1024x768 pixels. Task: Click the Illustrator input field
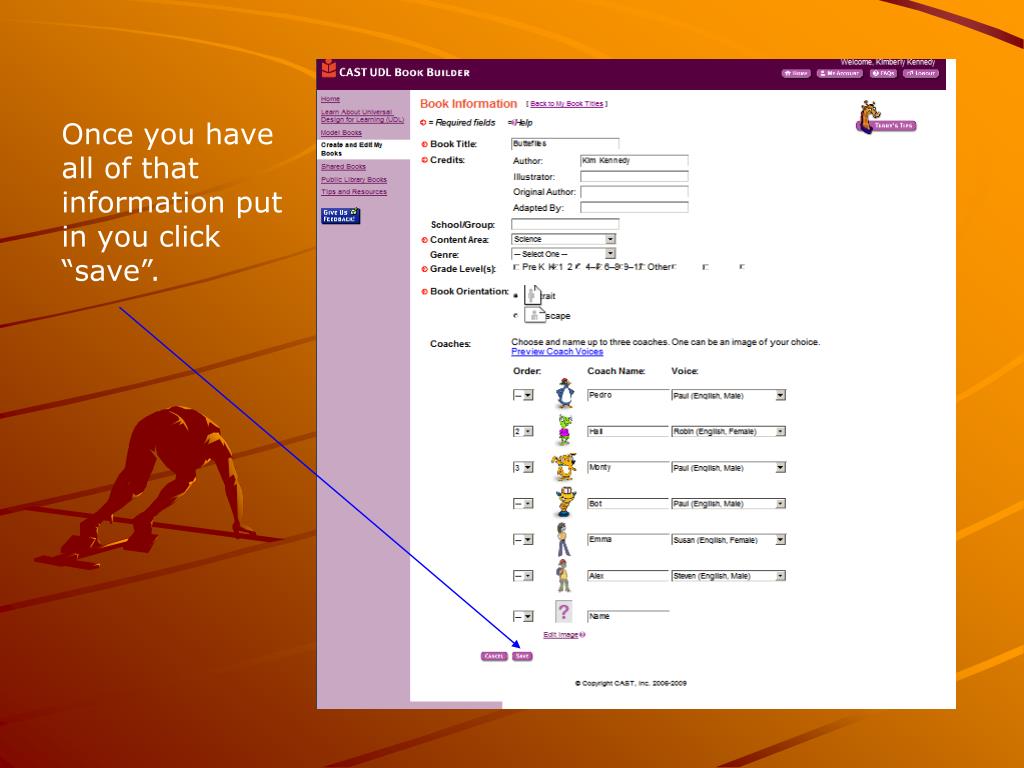[634, 176]
